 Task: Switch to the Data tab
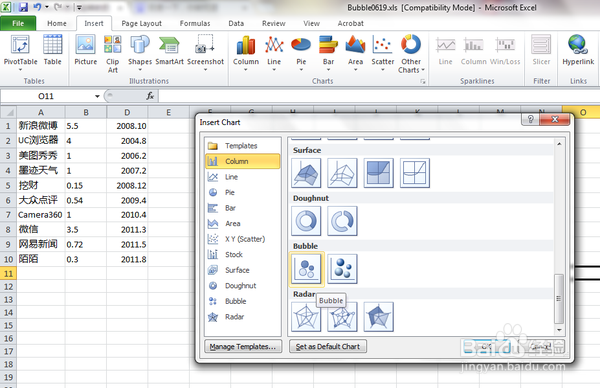click(236, 23)
